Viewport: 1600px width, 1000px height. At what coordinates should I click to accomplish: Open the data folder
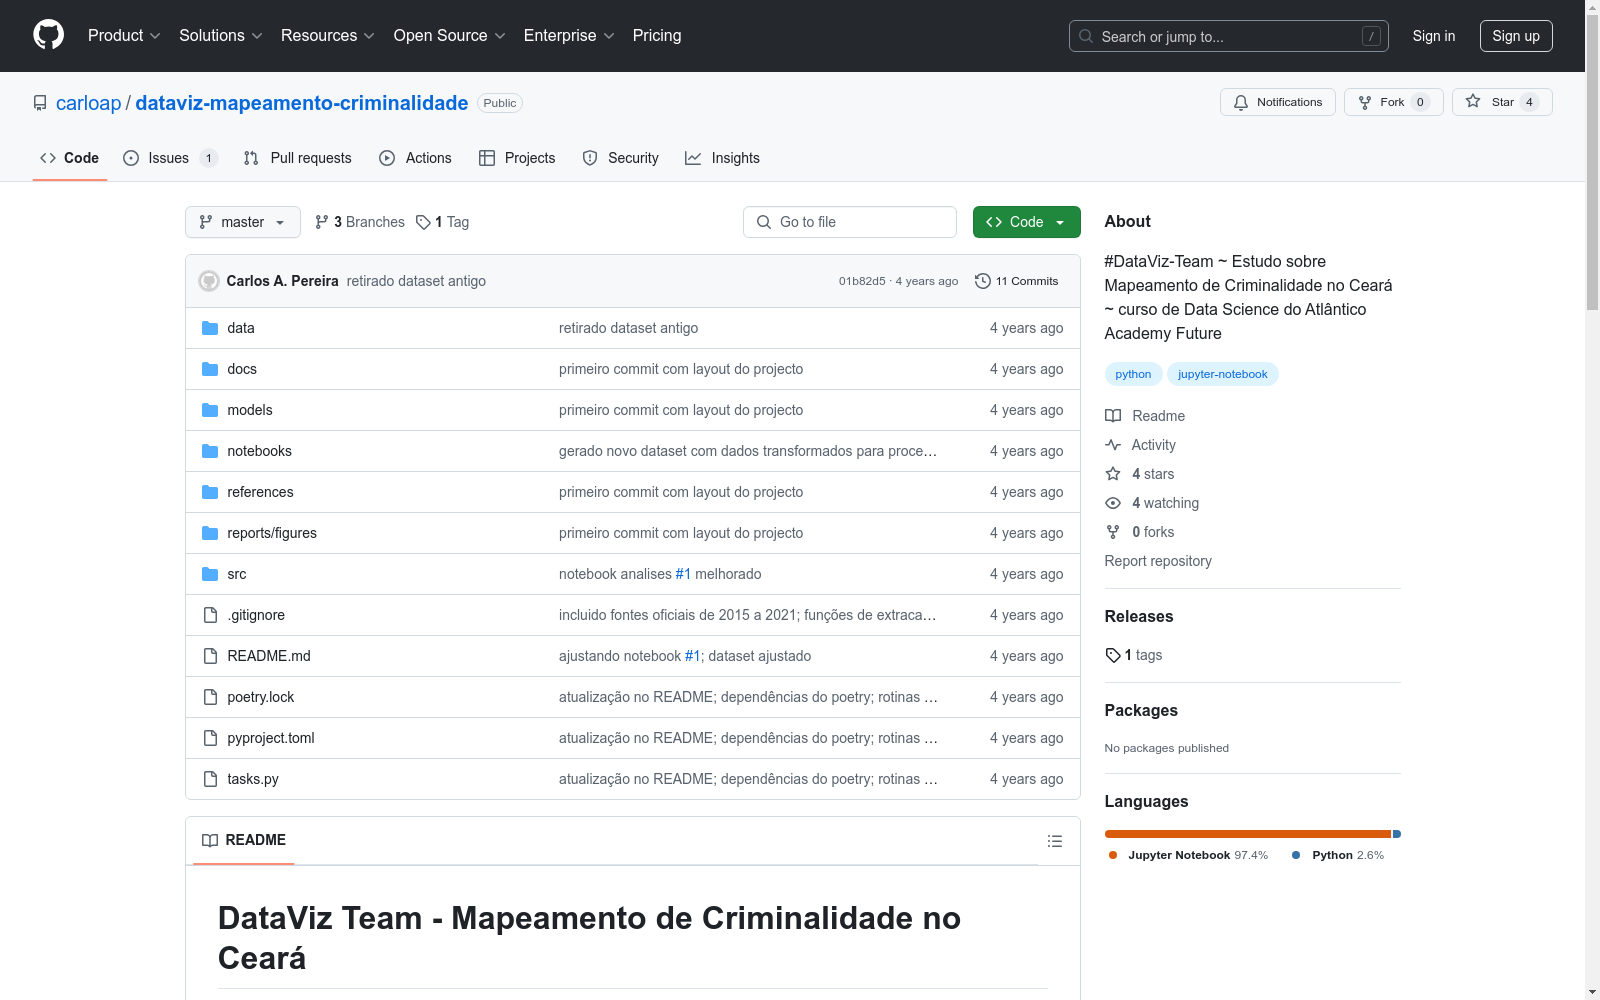point(241,328)
